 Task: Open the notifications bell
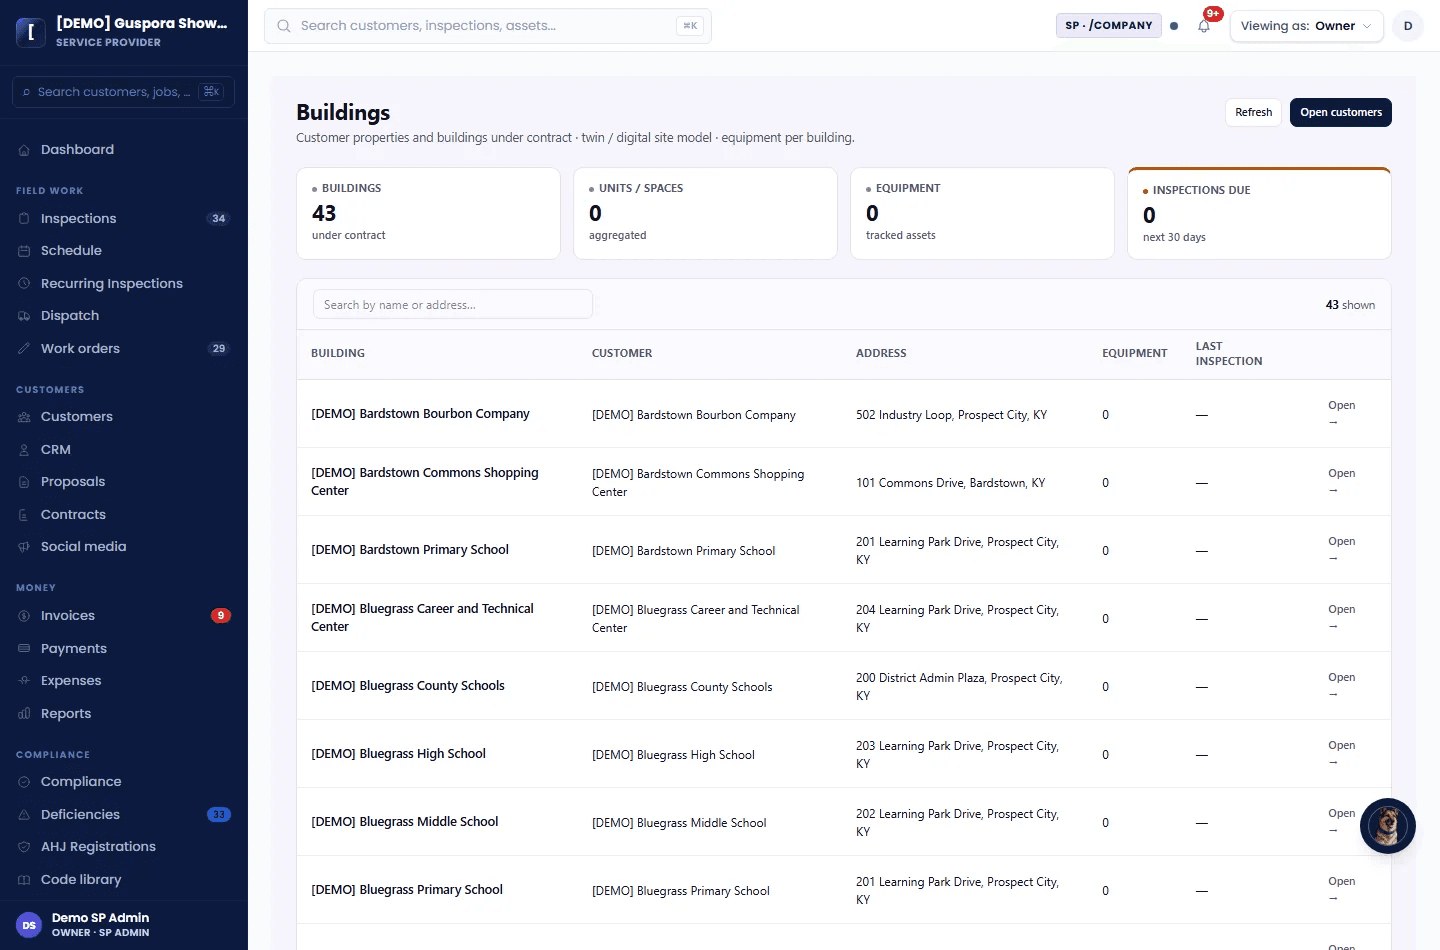point(1204,26)
